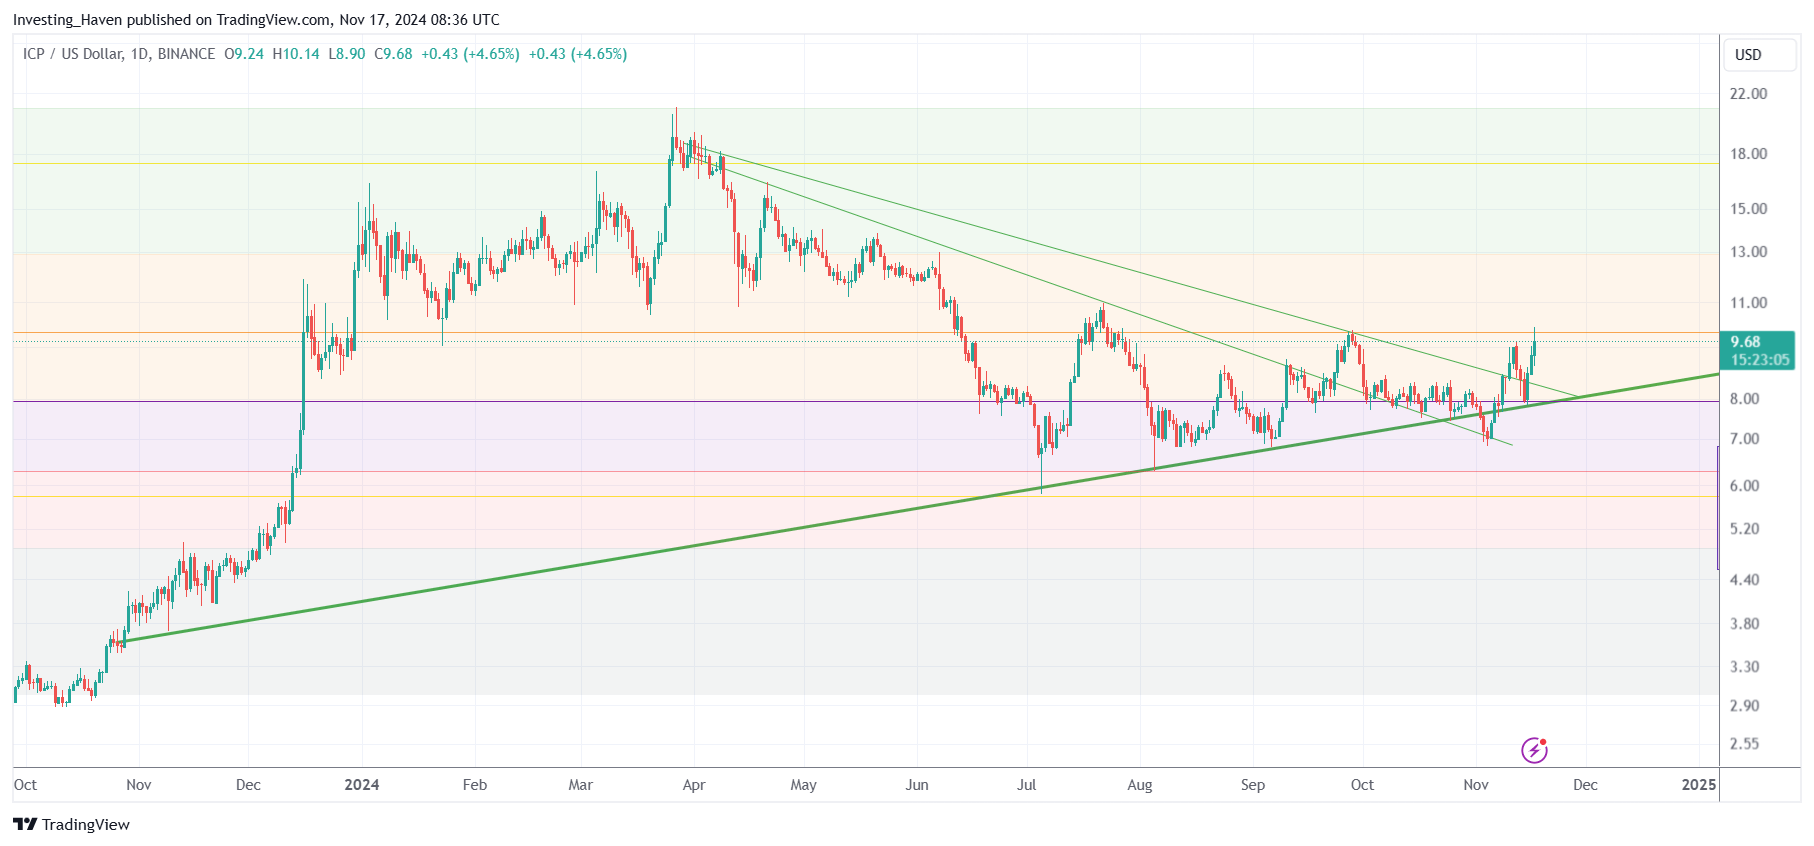Click the May label on time axis

click(x=804, y=785)
